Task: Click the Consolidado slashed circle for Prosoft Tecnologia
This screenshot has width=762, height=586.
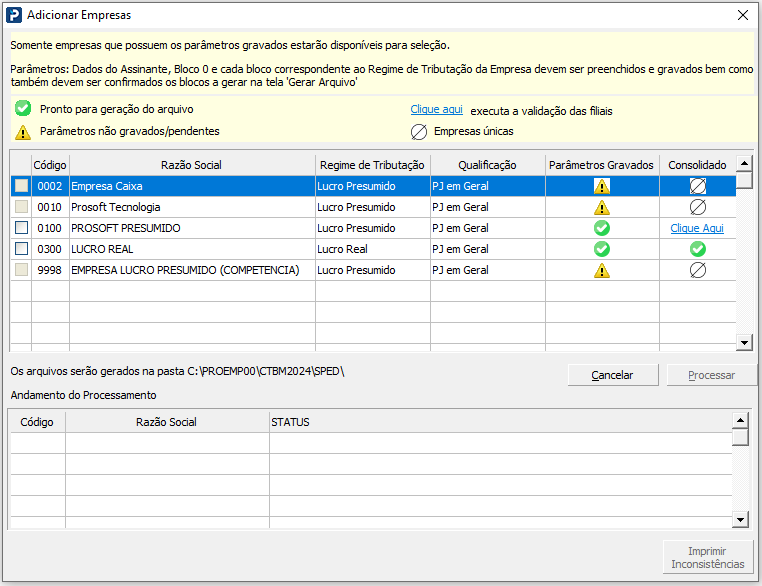Action: coord(698,207)
